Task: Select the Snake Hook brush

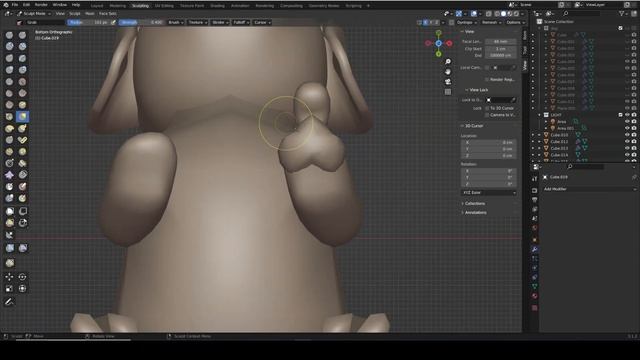Action: click(22, 128)
